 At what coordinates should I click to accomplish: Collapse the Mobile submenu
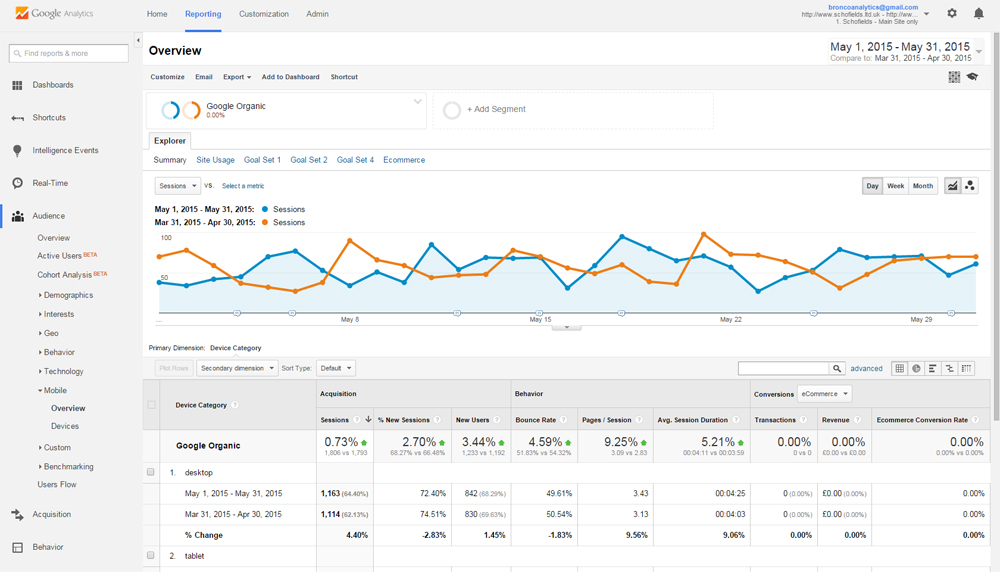tap(53, 390)
